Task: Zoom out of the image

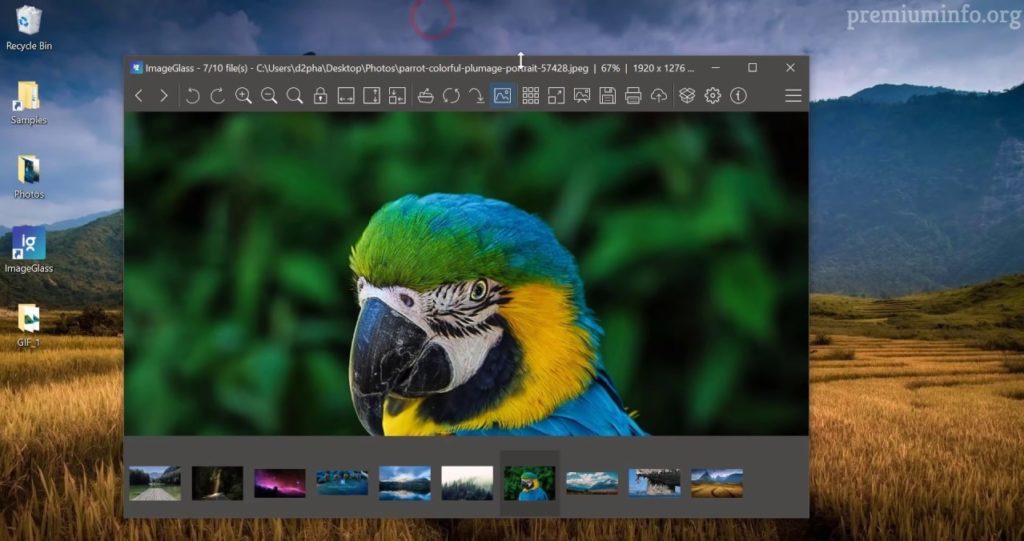Action: click(x=269, y=96)
